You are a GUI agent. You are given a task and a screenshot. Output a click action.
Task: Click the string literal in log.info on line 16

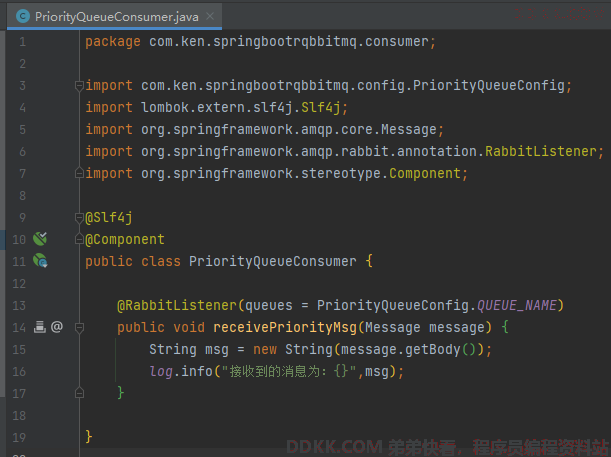coord(289,371)
